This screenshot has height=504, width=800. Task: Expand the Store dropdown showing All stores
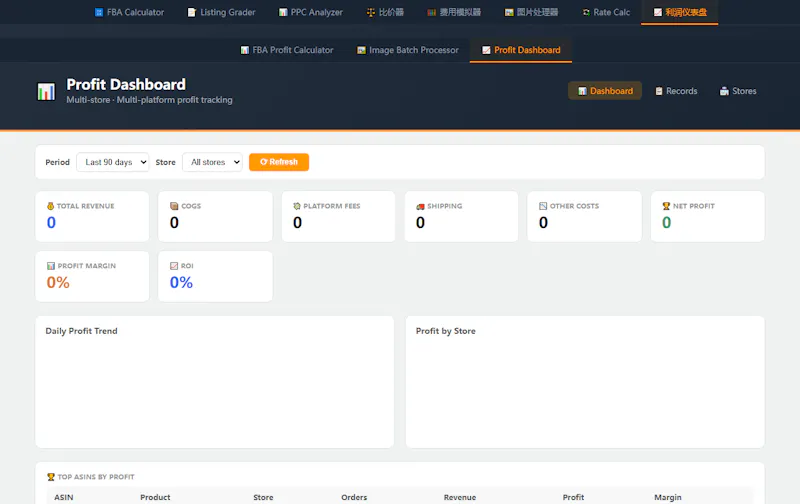pyautogui.click(x=212, y=162)
